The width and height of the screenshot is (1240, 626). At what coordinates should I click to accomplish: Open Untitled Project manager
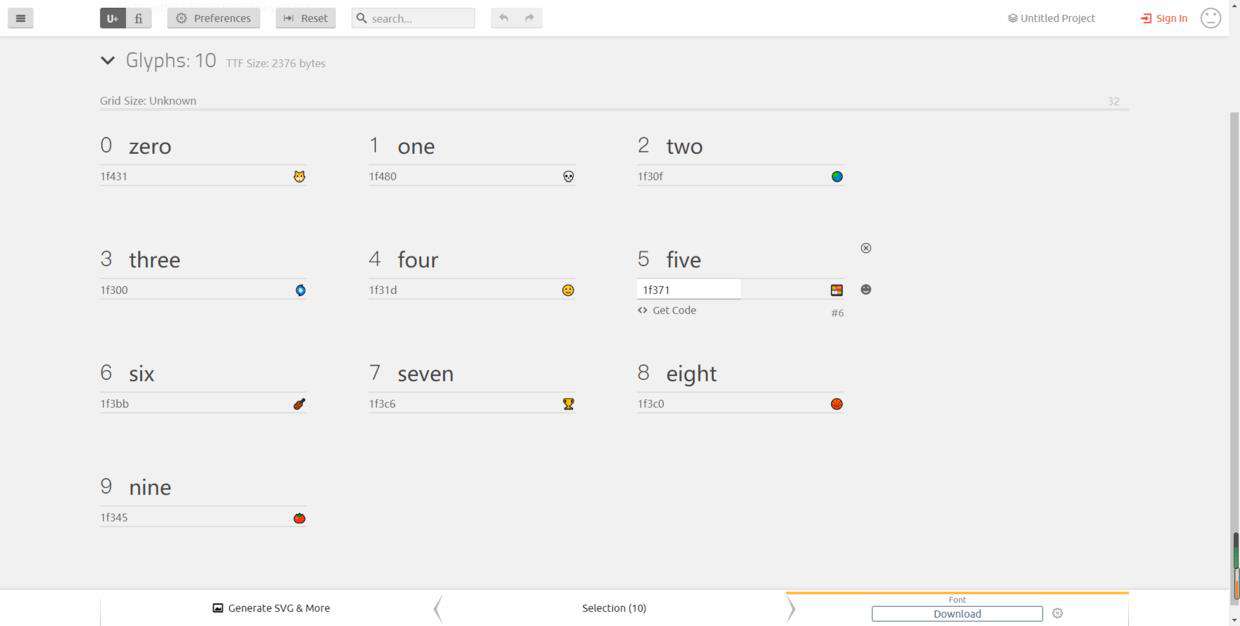click(1051, 18)
